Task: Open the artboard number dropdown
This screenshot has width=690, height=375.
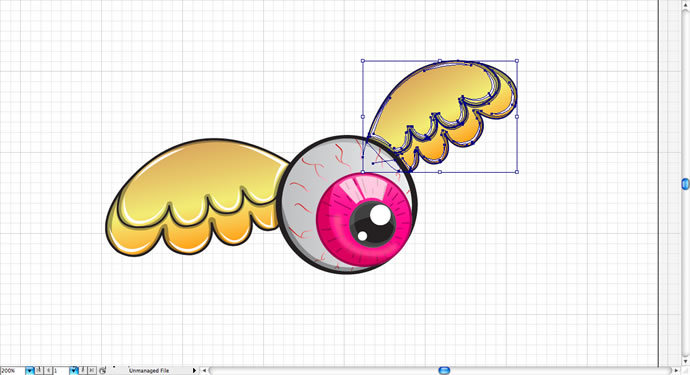Action: [73, 371]
